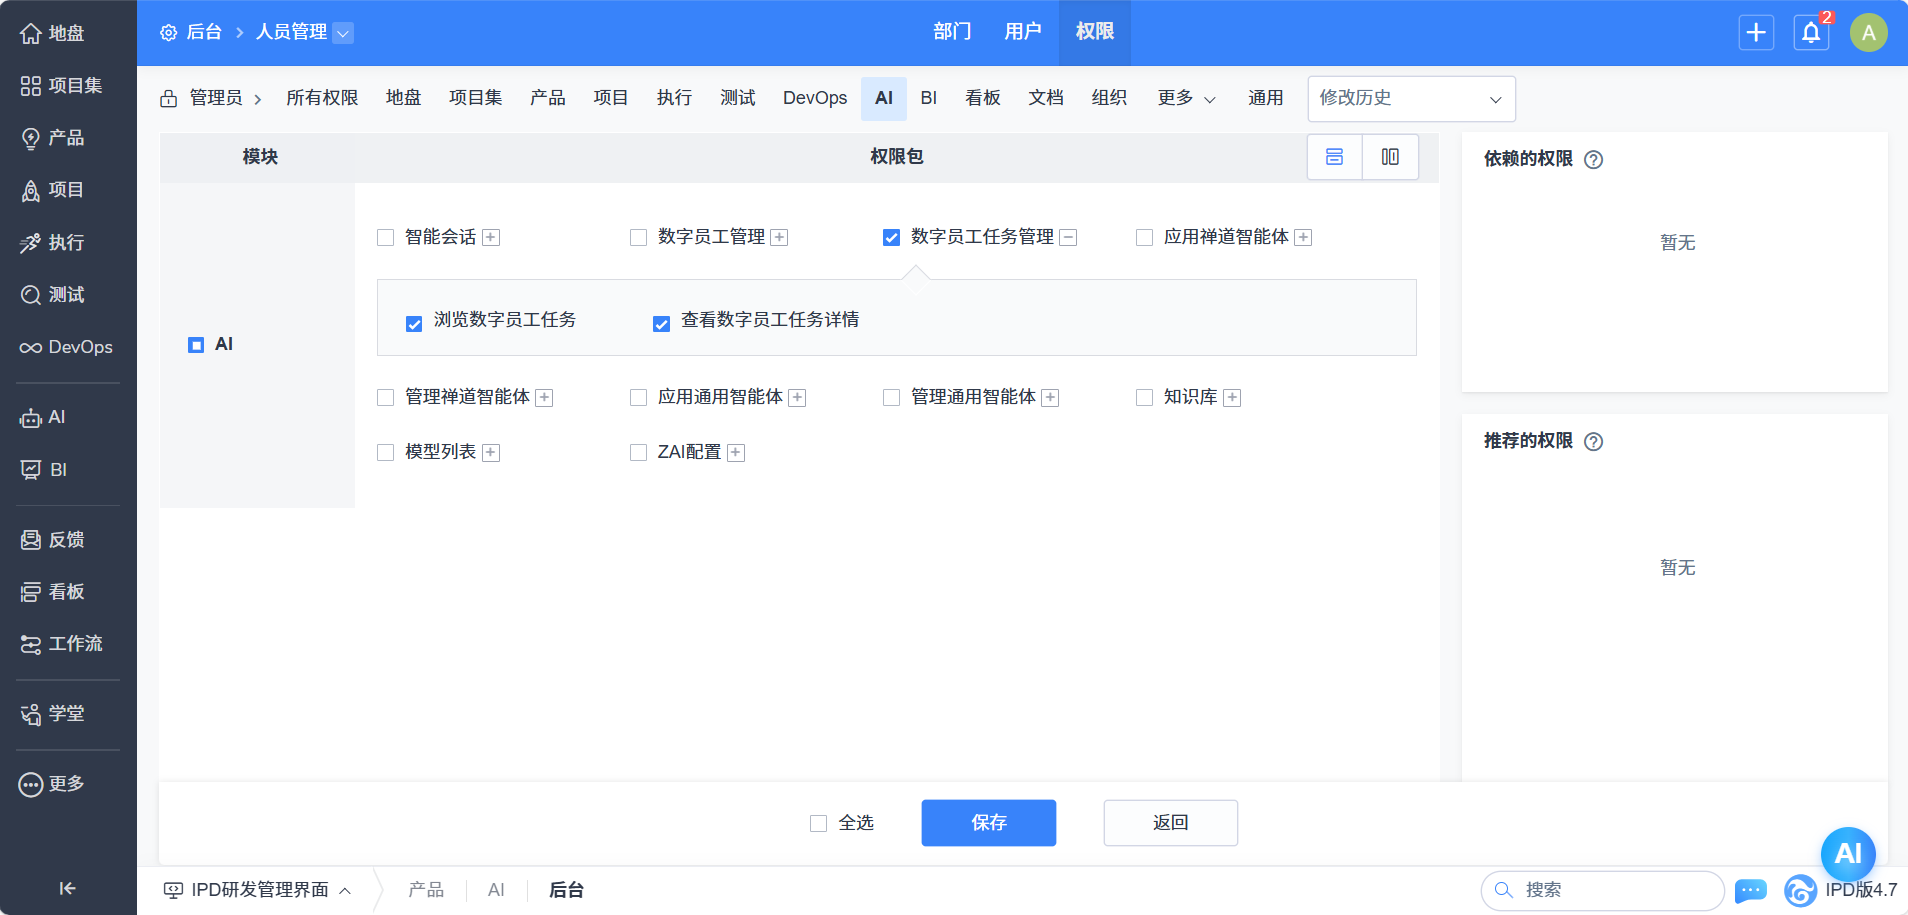Click the help icon beside 依赖的权限
The image size is (1908, 915).
[x=1594, y=160]
